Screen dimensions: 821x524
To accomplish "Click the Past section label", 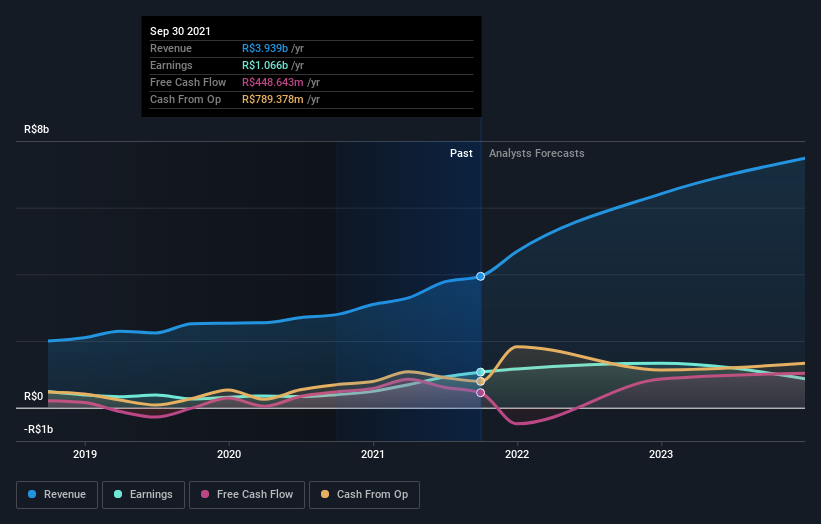I will tap(461, 153).
